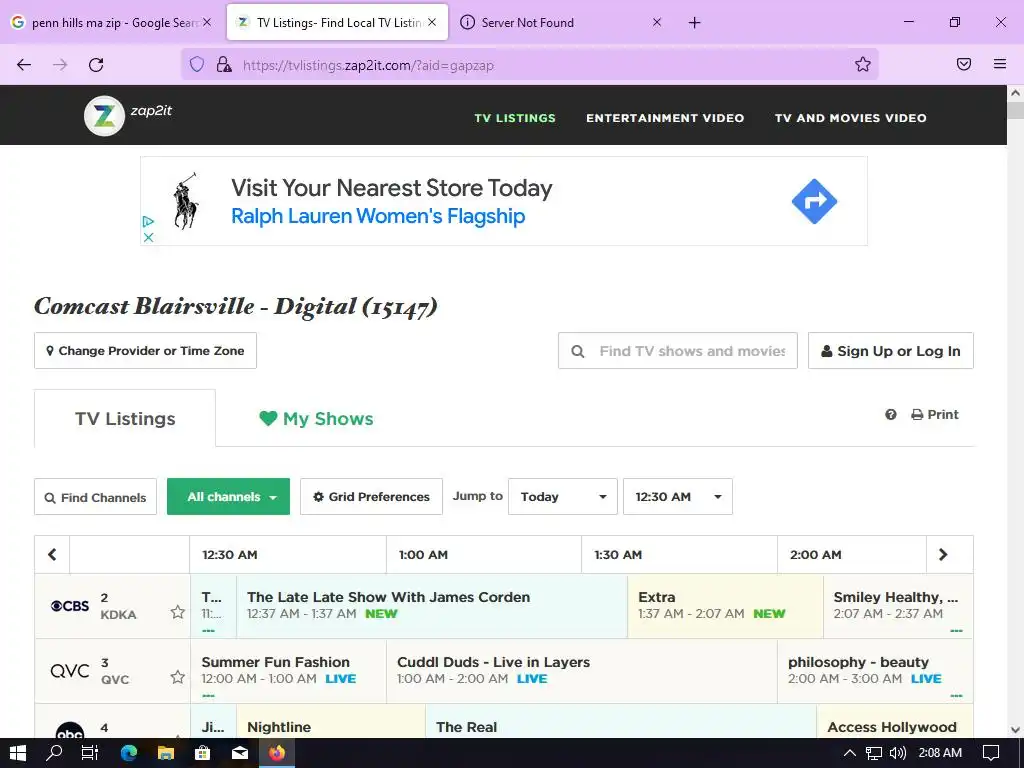Click the help question mark icon
The width and height of the screenshot is (1024, 768).
coord(891,415)
